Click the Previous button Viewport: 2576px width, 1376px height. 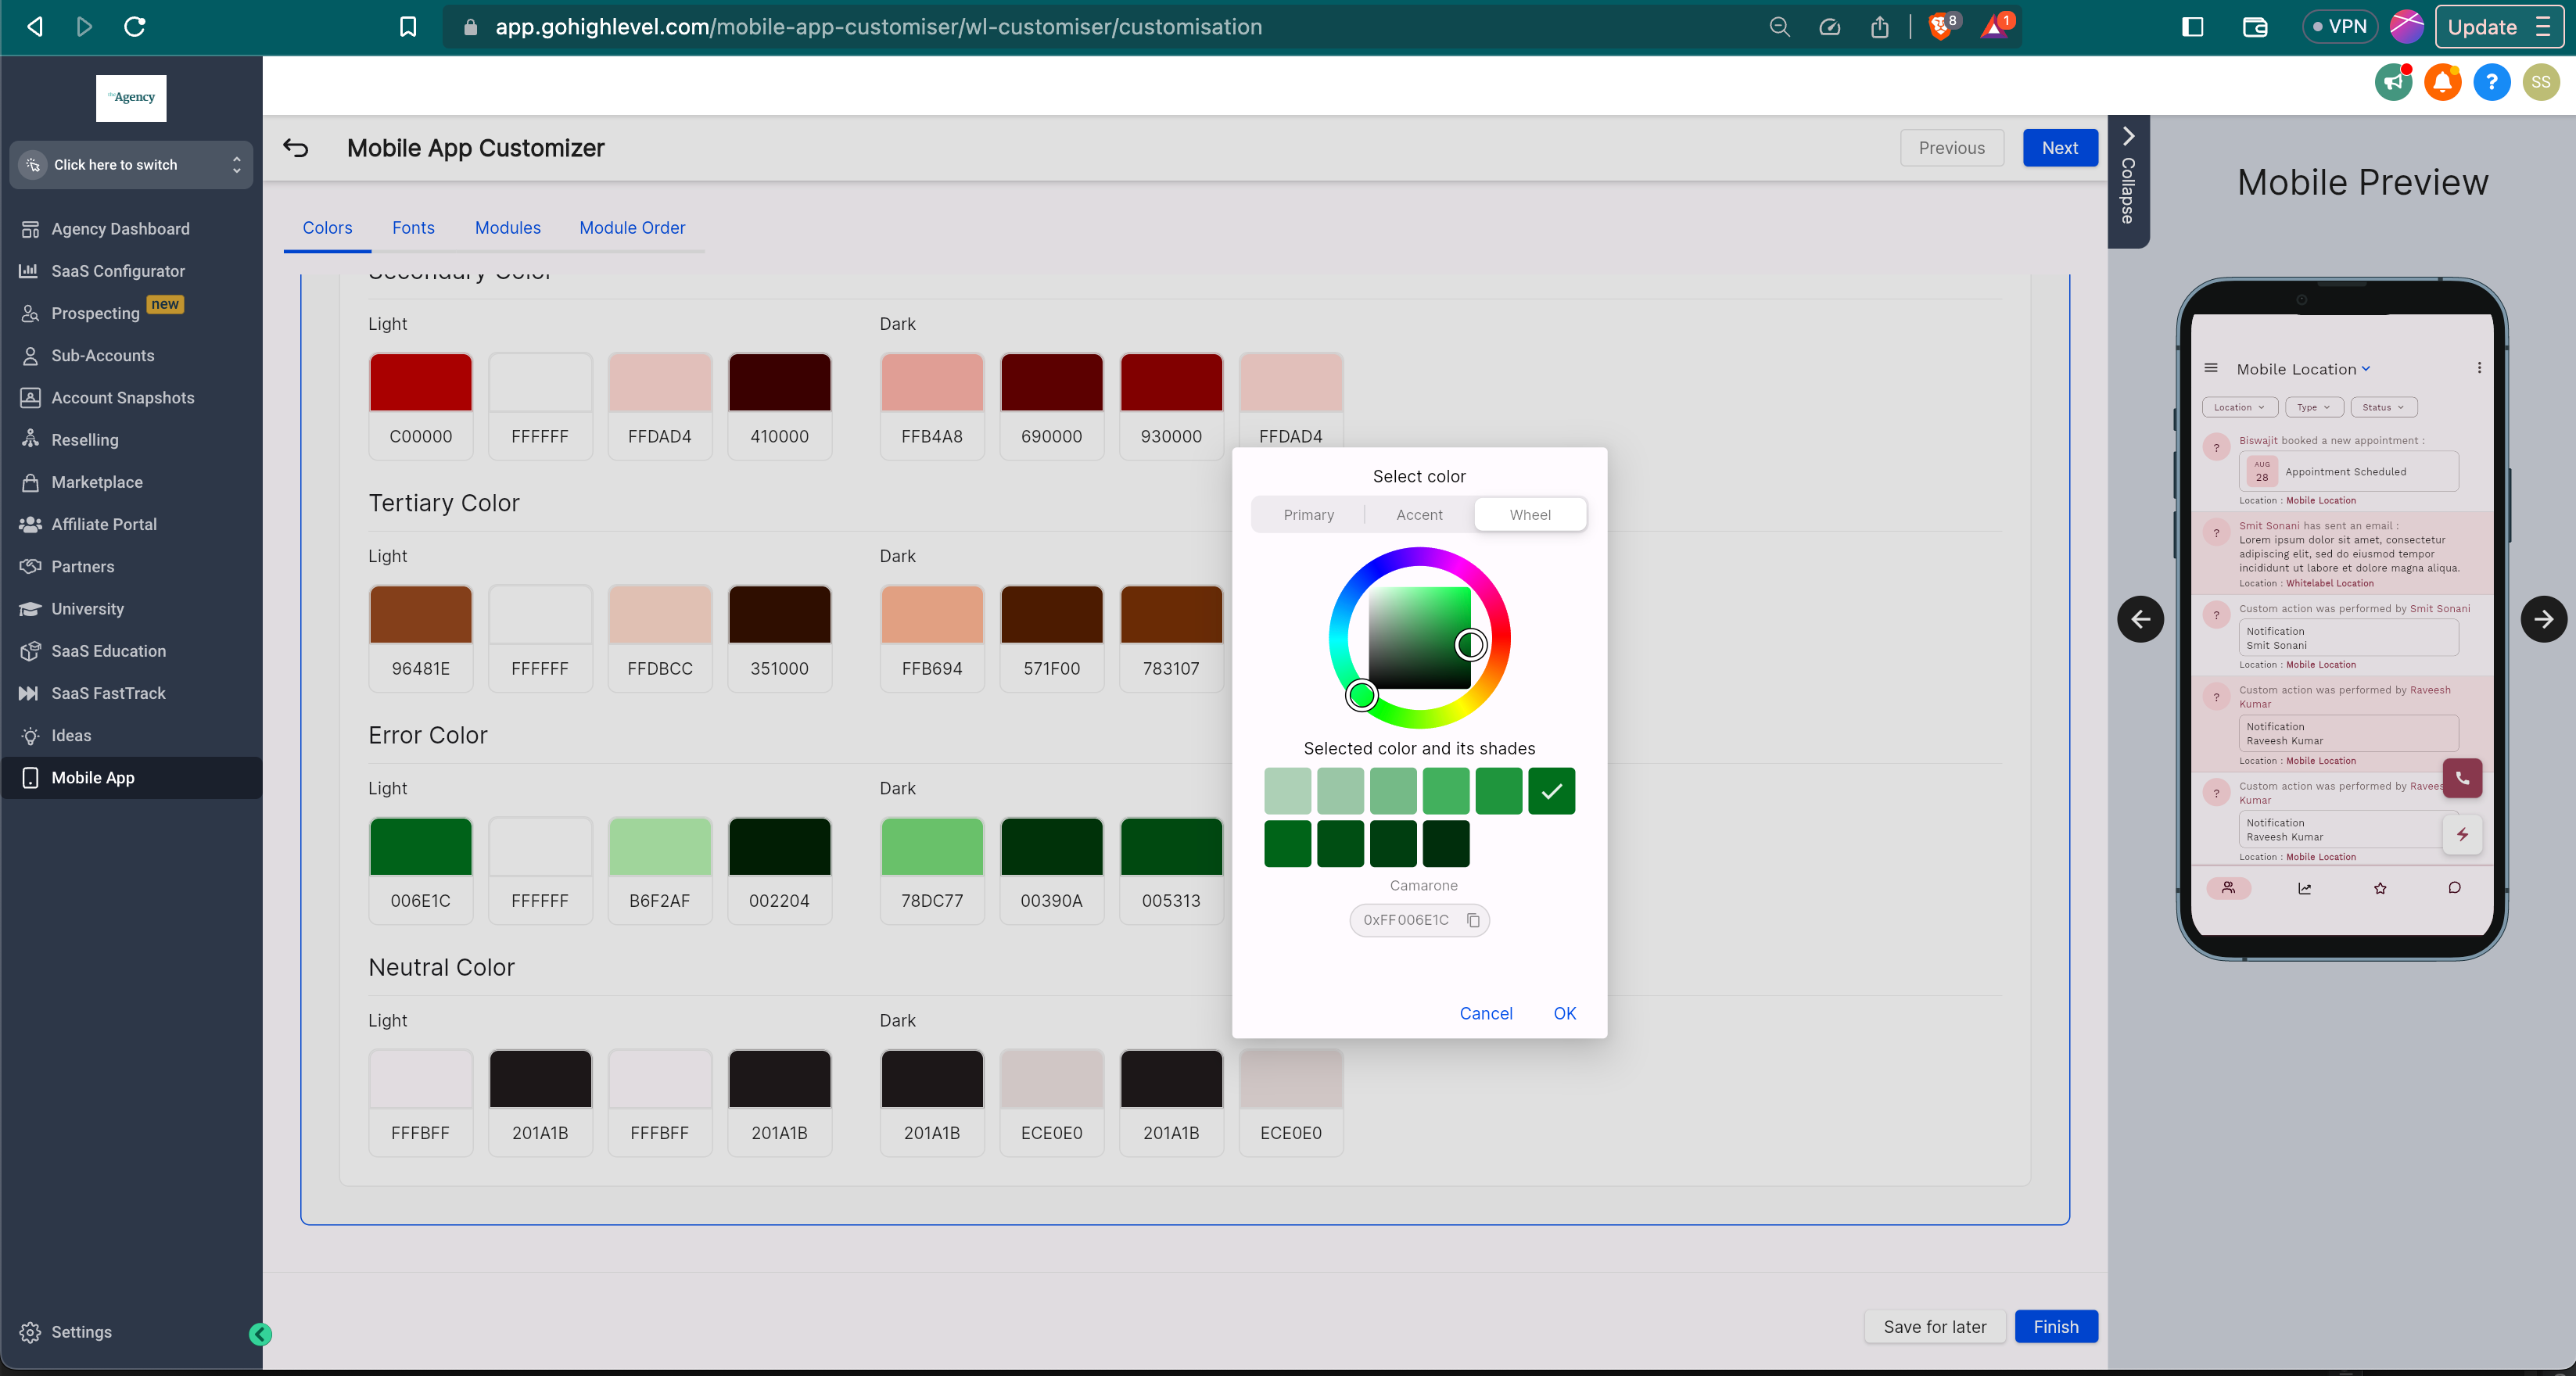click(x=1951, y=148)
